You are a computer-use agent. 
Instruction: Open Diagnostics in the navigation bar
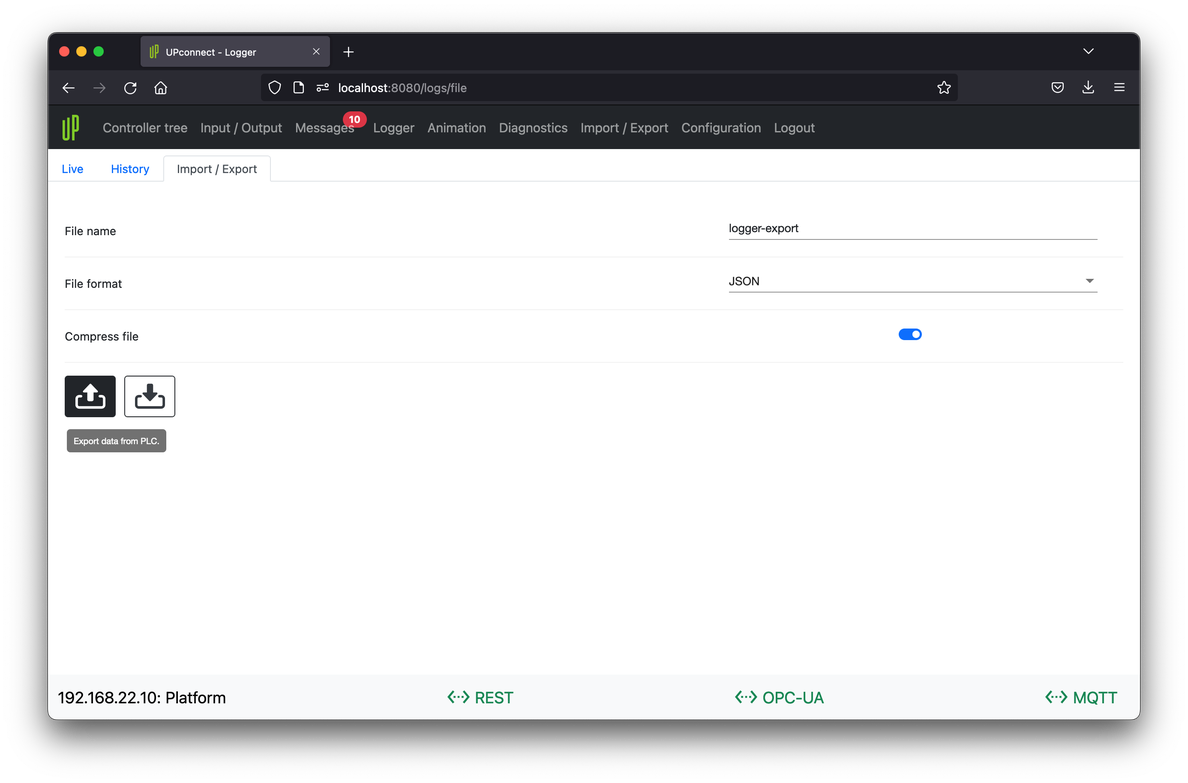pyautogui.click(x=533, y=128)
